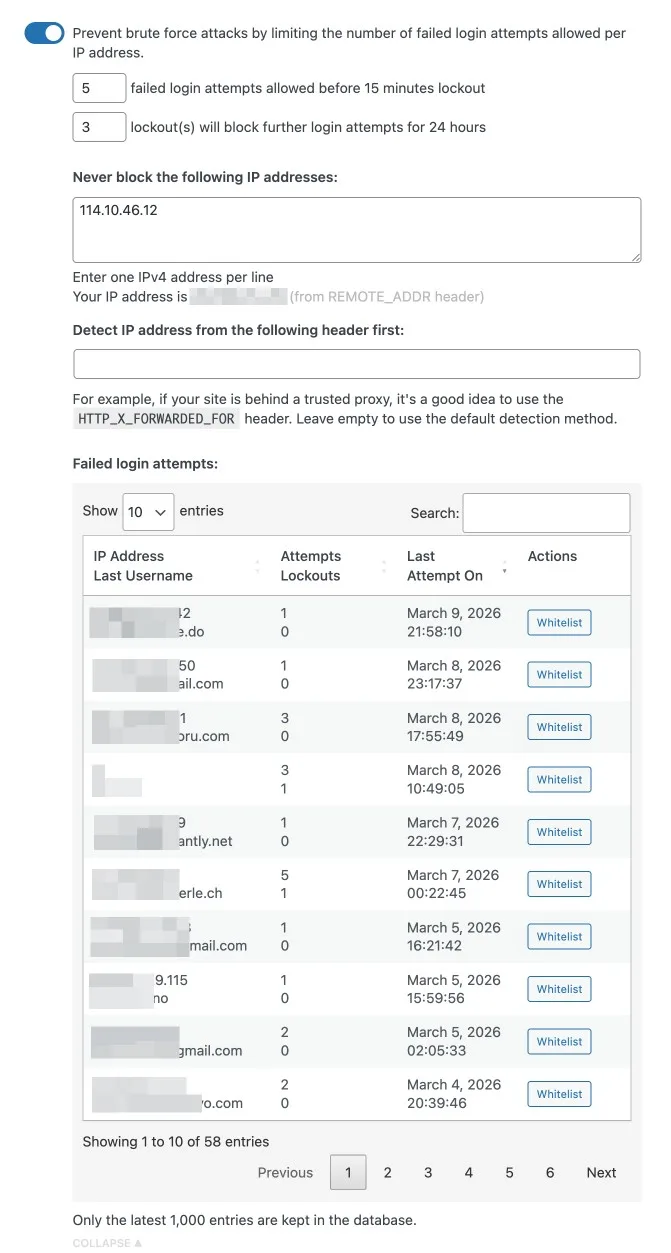Toggle brute force attack prevention switch
Image resolution: width=671 pixels, height=1253 pixels.
coord(44,34)
